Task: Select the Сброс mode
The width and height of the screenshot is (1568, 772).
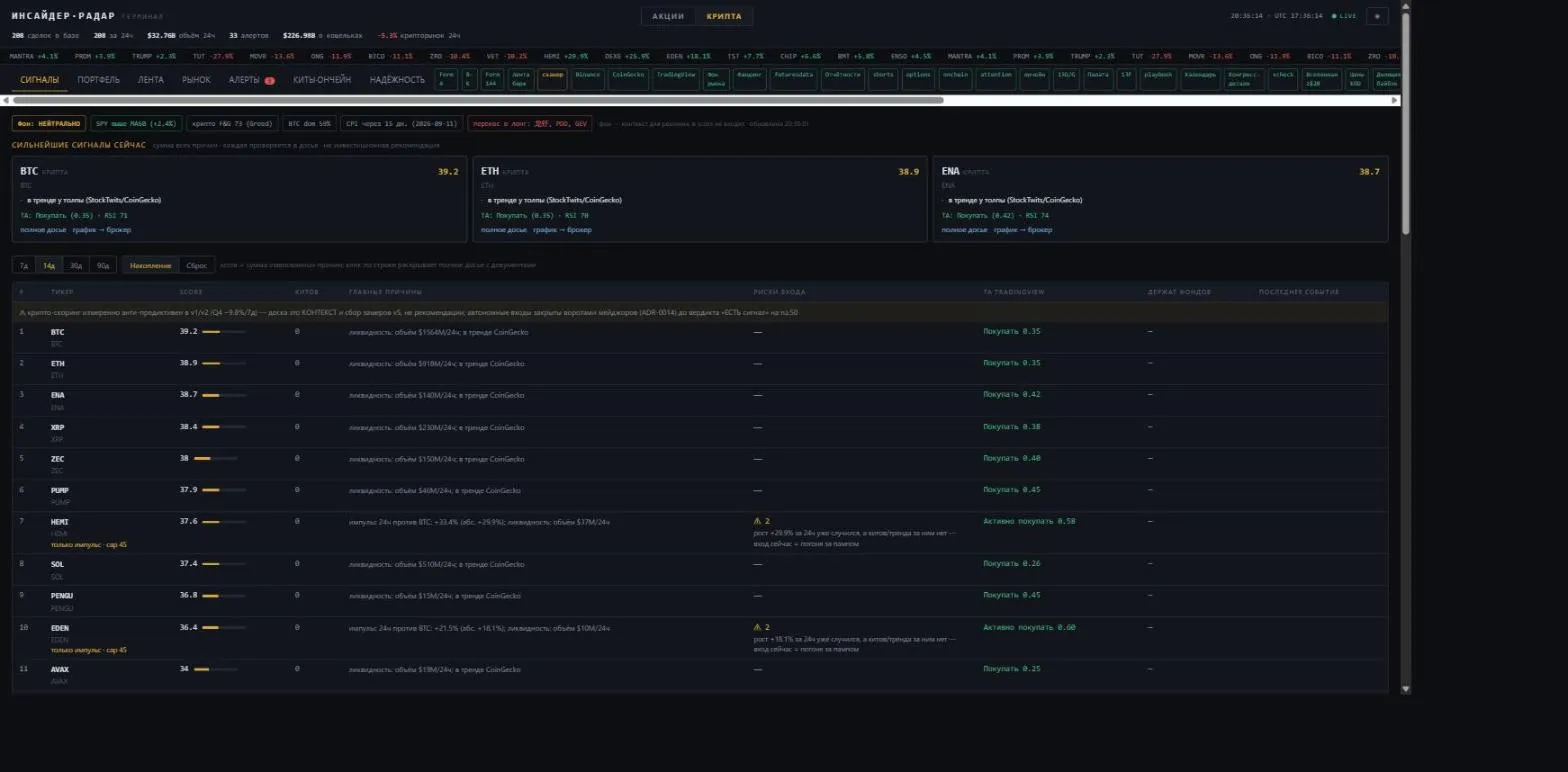Action: tap(197, 265)
